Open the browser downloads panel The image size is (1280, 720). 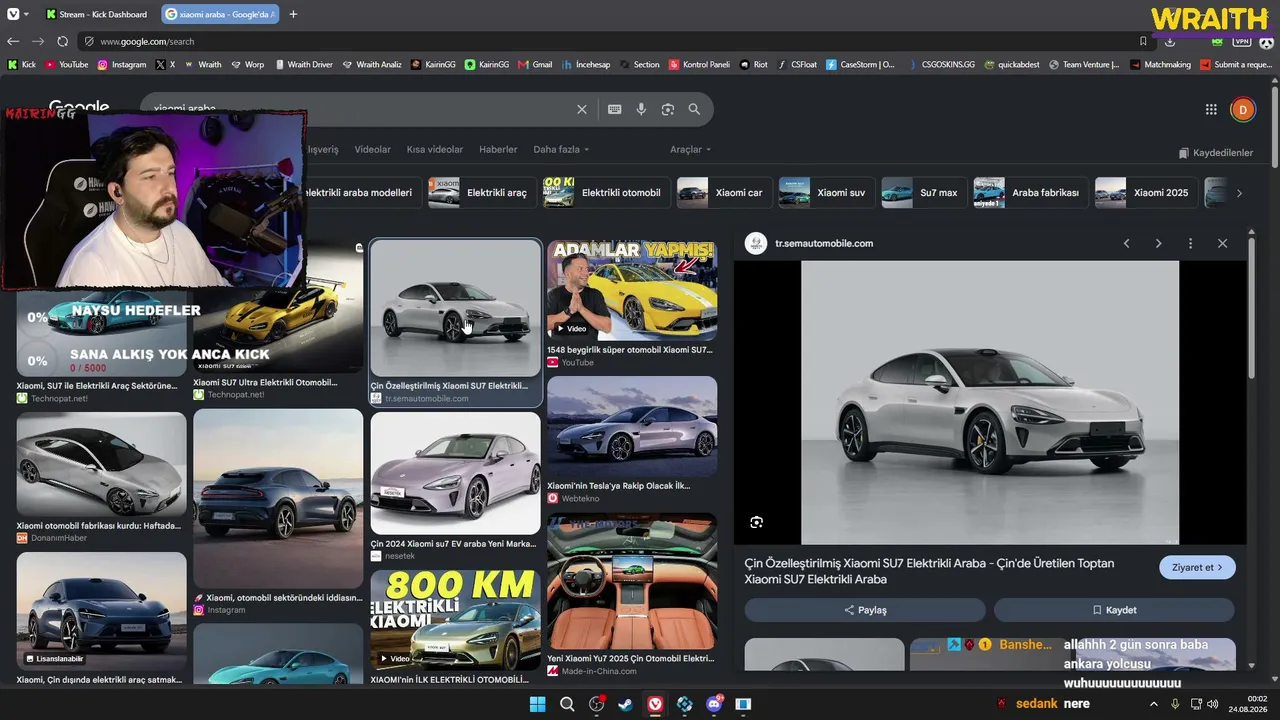tap(1170, 41)
